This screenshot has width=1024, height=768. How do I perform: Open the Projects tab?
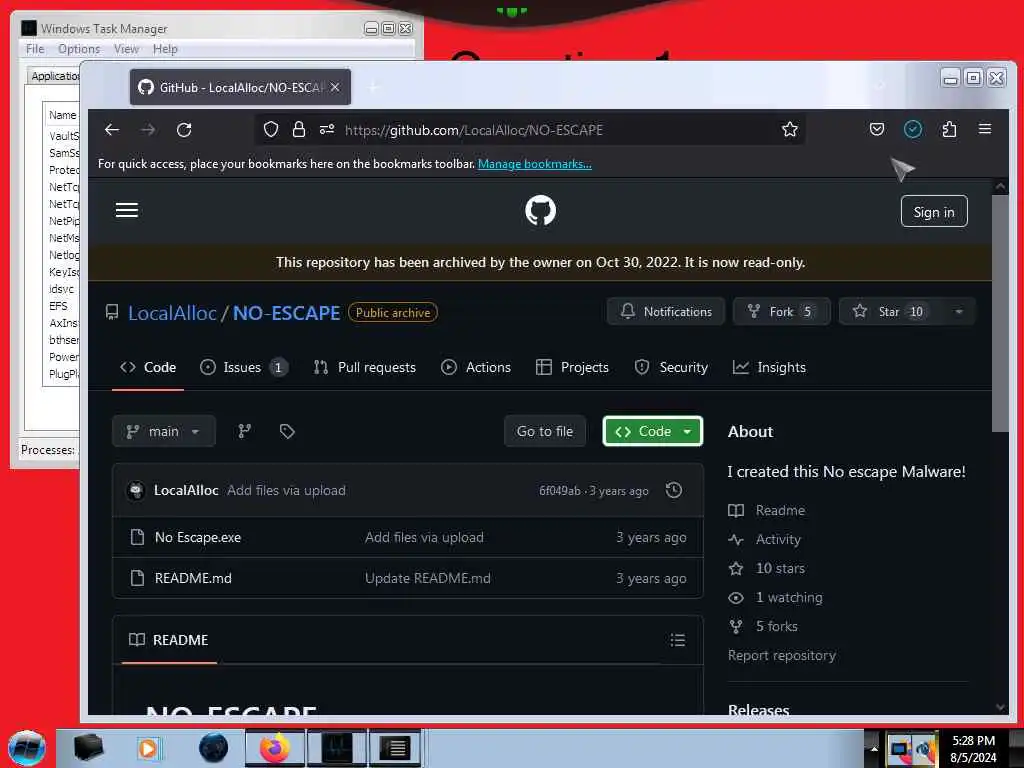coord(572,367)
